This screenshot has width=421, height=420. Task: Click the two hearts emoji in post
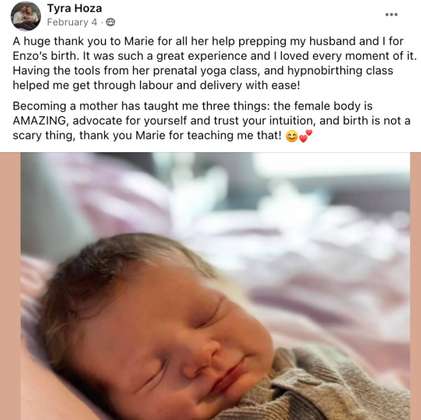306,136
